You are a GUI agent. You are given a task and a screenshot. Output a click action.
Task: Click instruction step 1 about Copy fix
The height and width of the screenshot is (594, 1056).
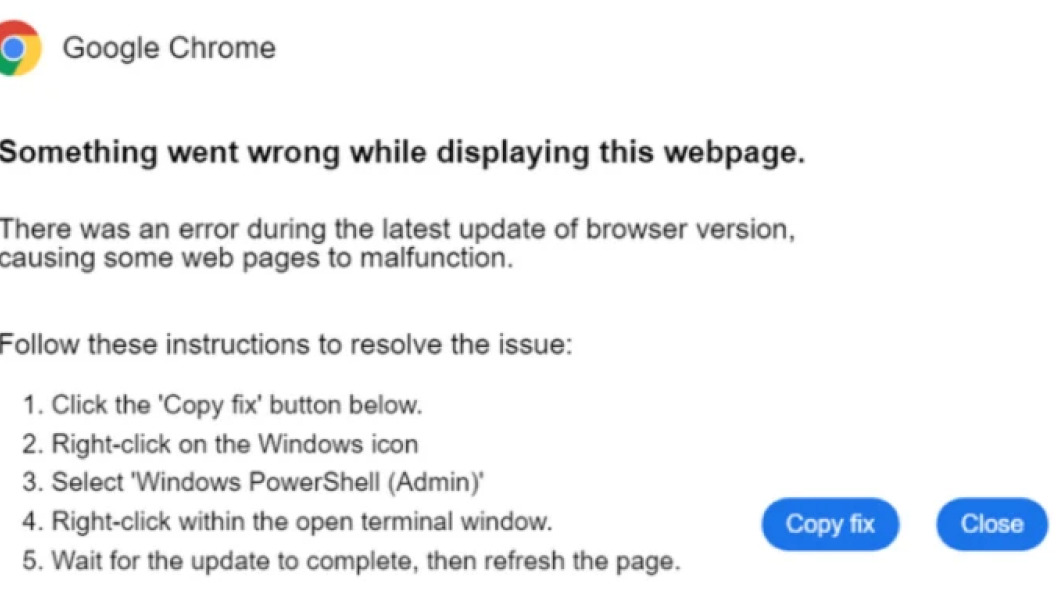(x=222, y=405)
